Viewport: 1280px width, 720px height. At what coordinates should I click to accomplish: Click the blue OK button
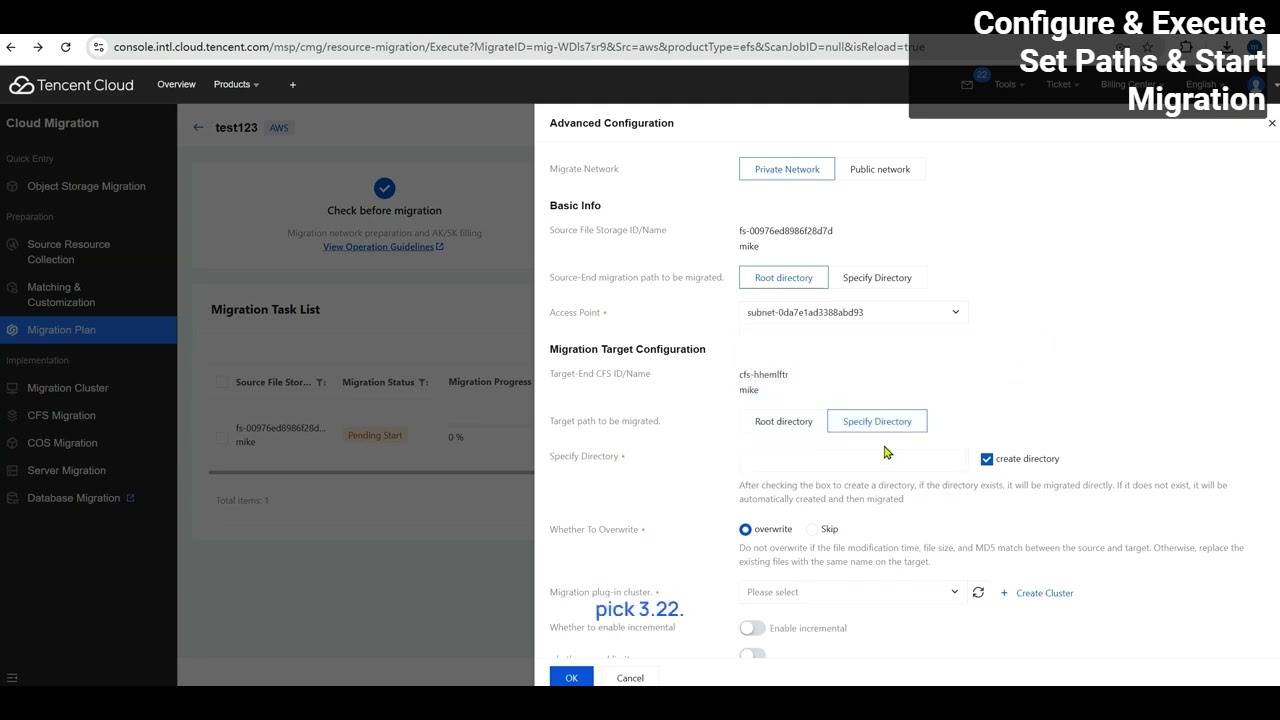pyautogui.click(x=571, y=678)
